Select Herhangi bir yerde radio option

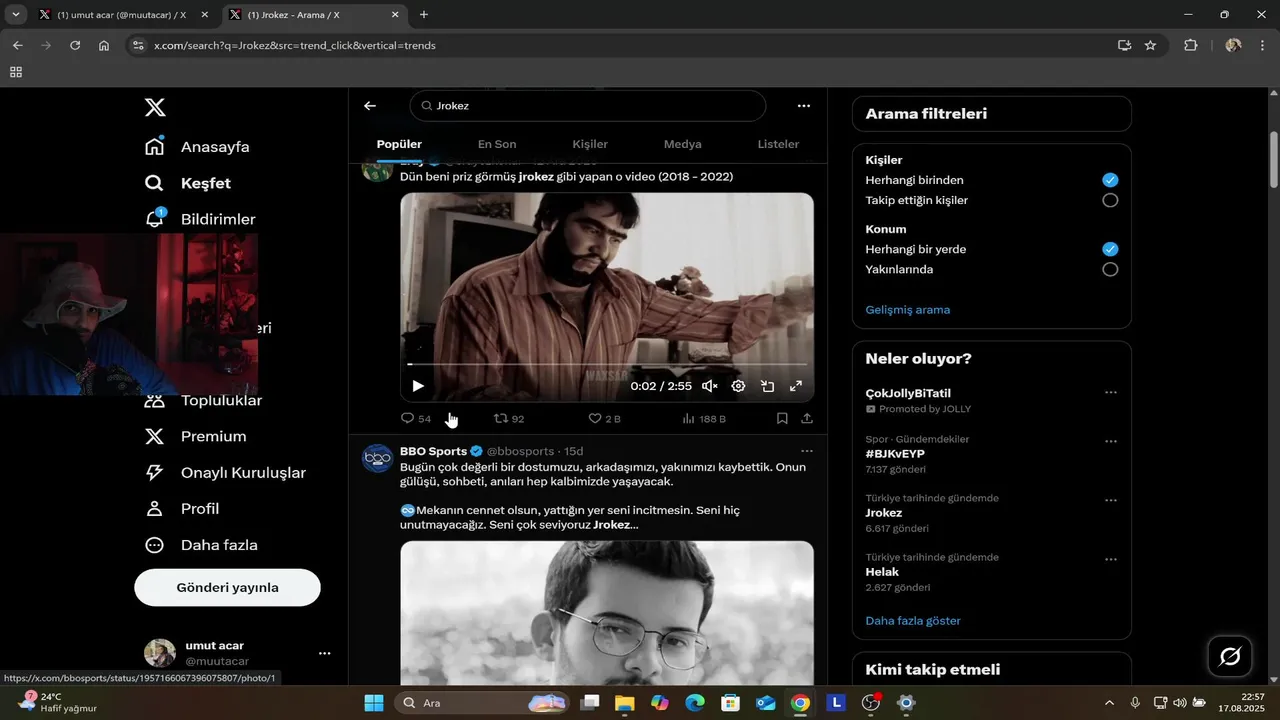point(1110,249)
